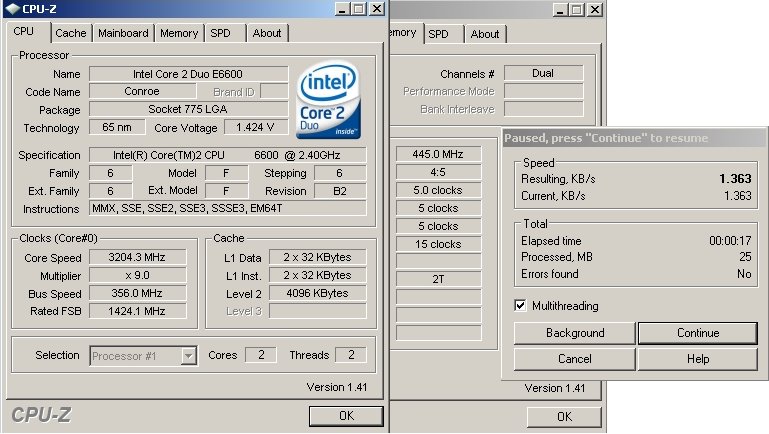The image size is (769, 434).
Task: Click the Continue button
Action: pyautogui.click(x=698, y=333)
